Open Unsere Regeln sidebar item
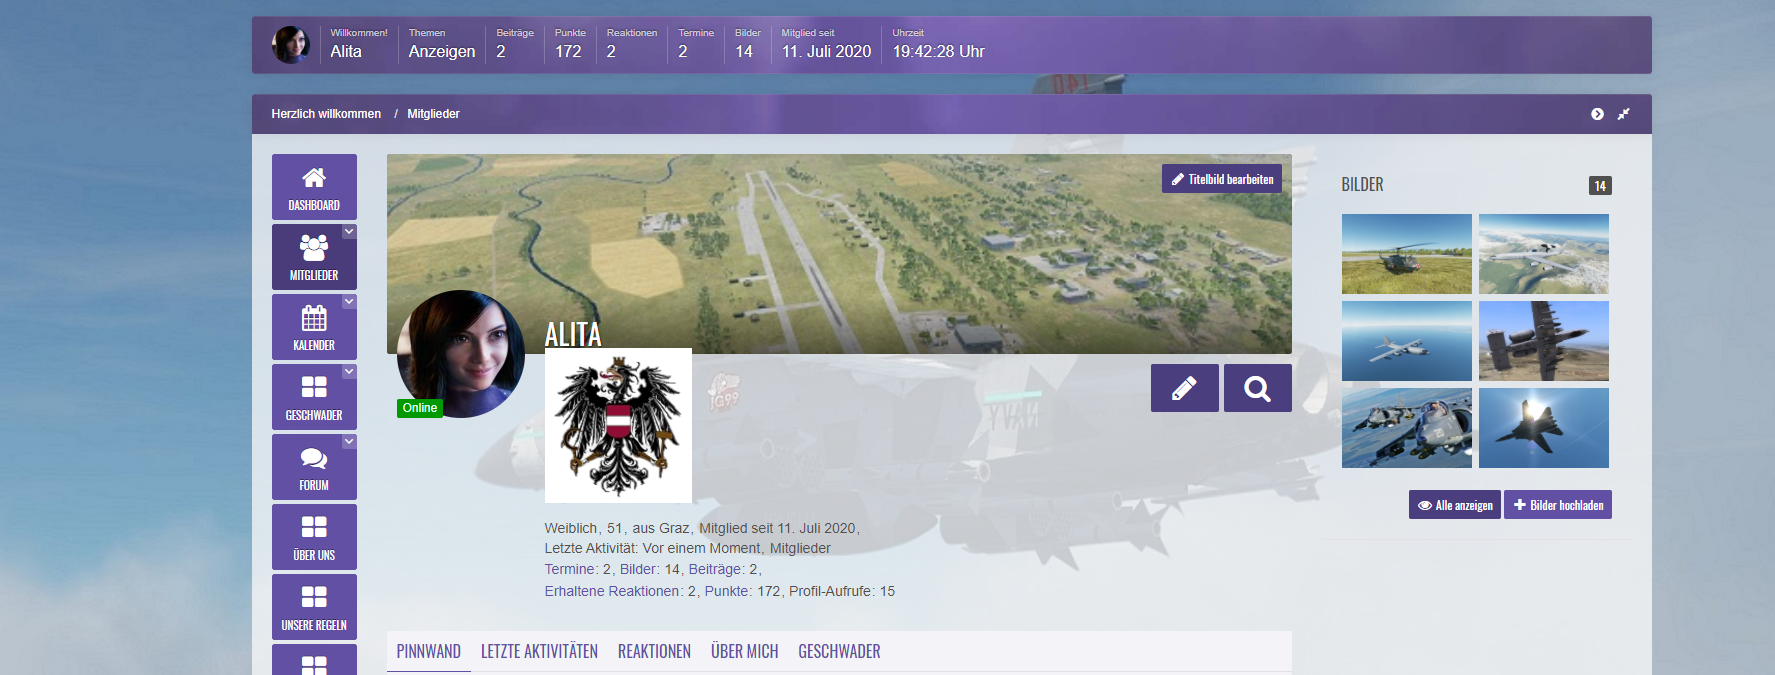1775x675 pixels. [x=314, y=607]
